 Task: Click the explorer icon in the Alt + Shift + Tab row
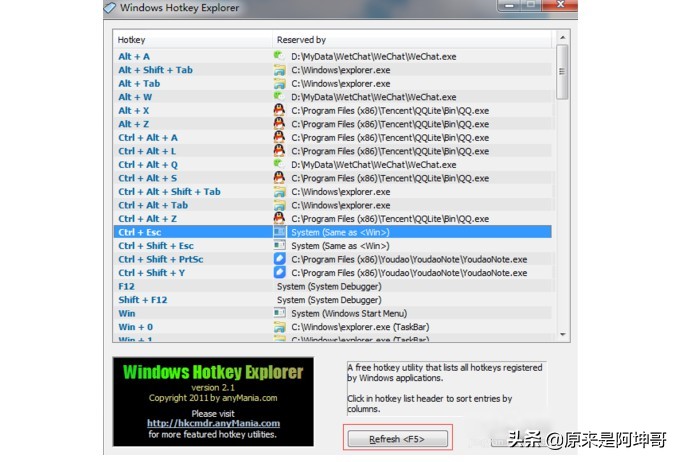point(279,70)
